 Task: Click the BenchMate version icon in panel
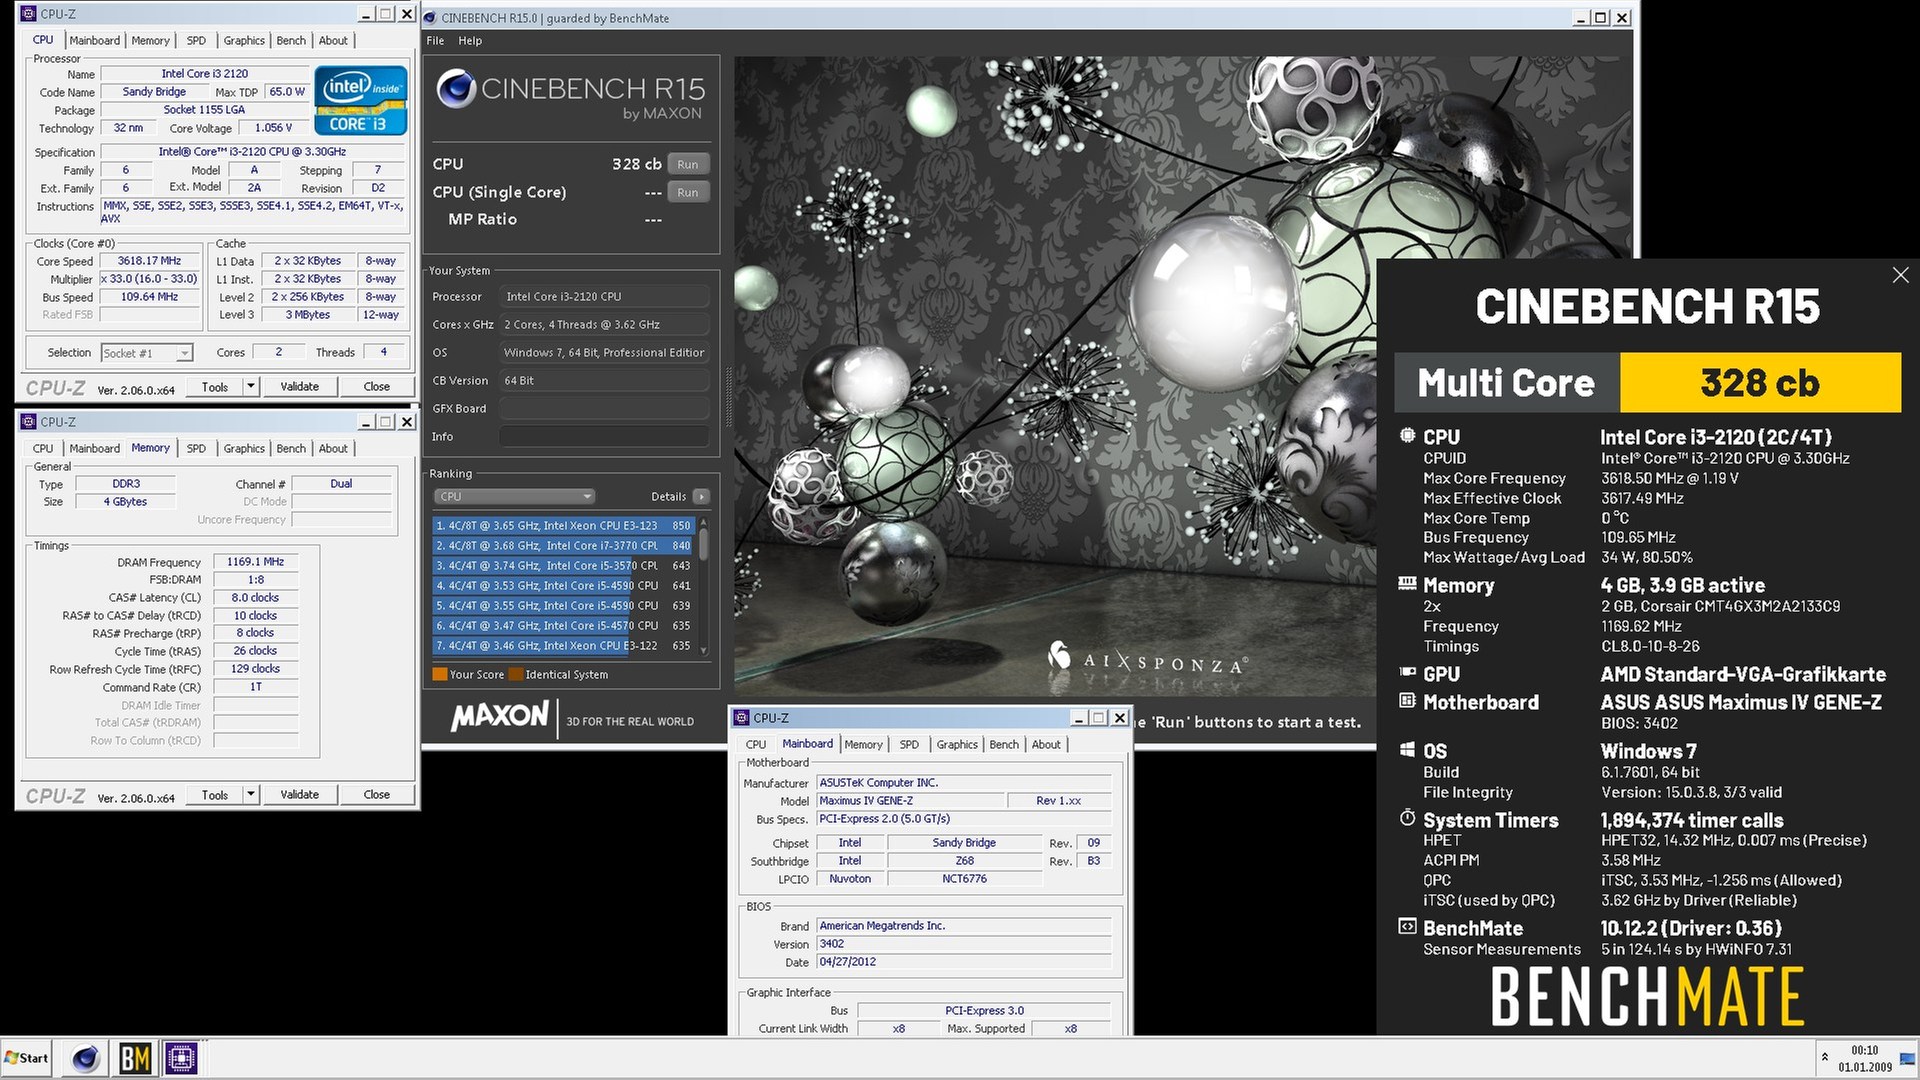pyautogui.click(x=1407, y=927)
